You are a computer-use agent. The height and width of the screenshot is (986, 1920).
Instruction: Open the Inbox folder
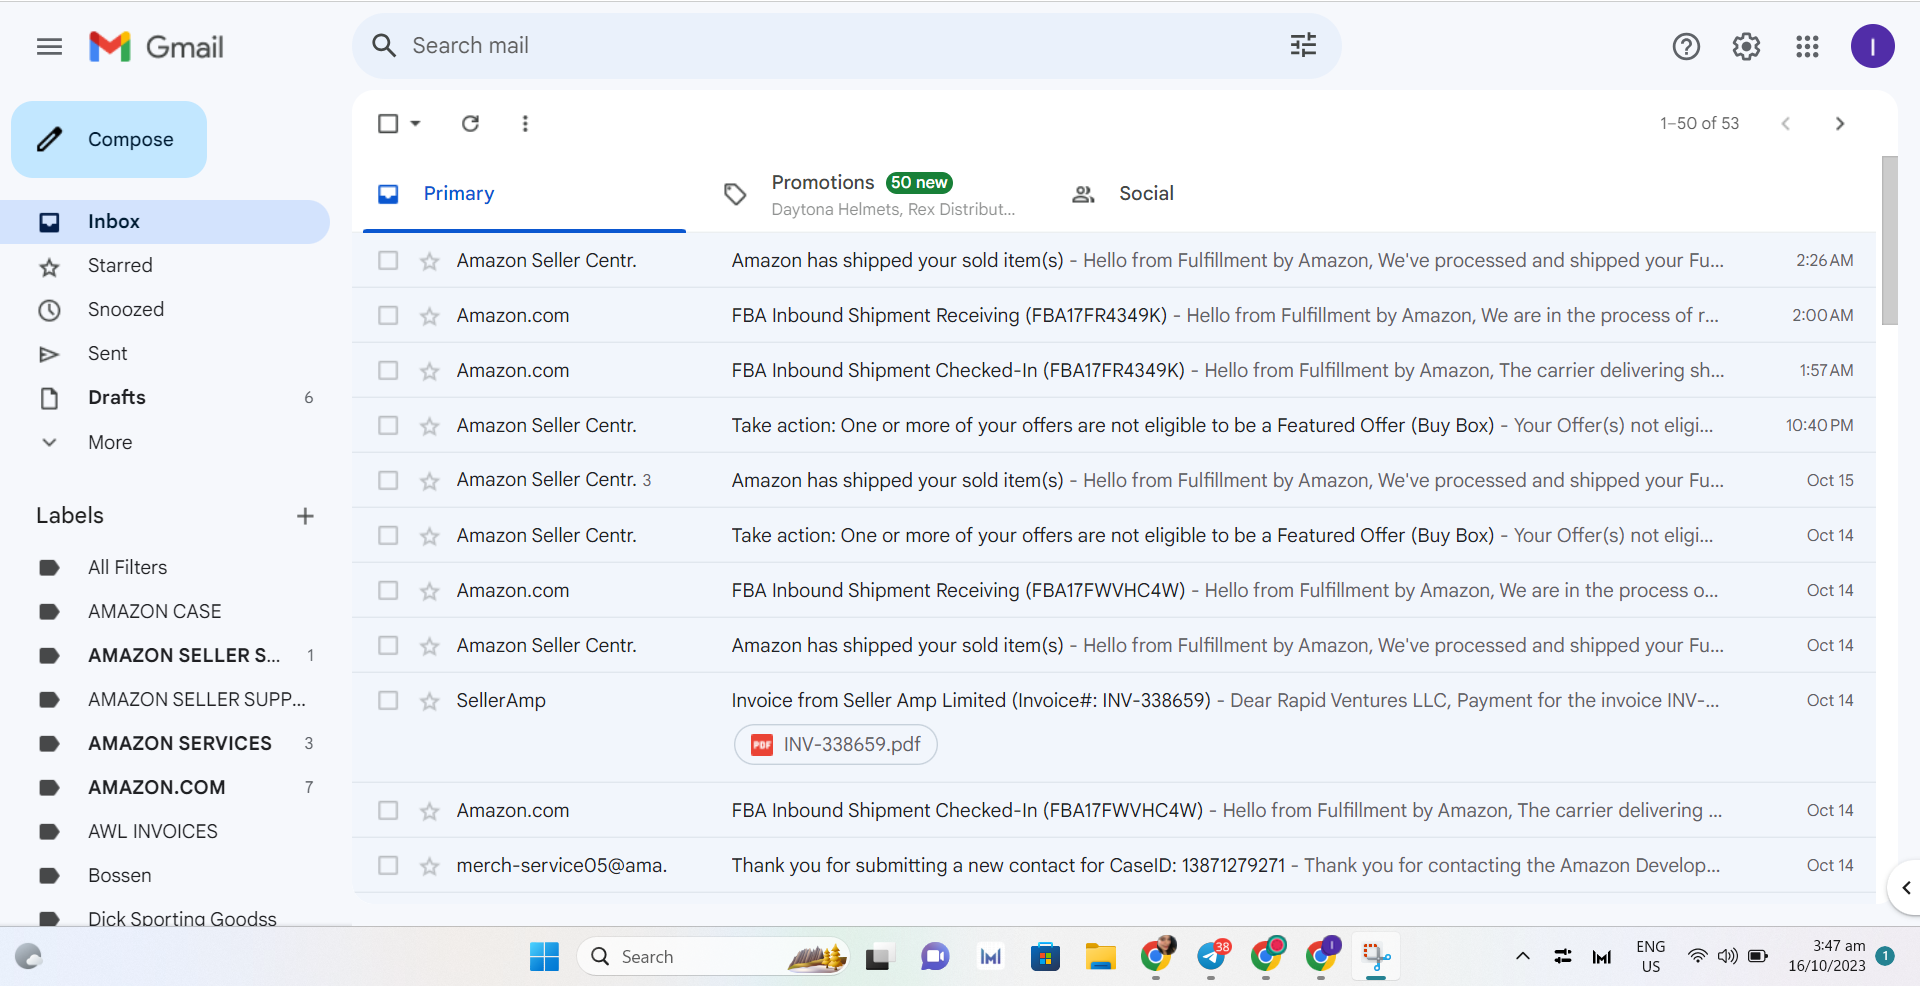(165, 222)
